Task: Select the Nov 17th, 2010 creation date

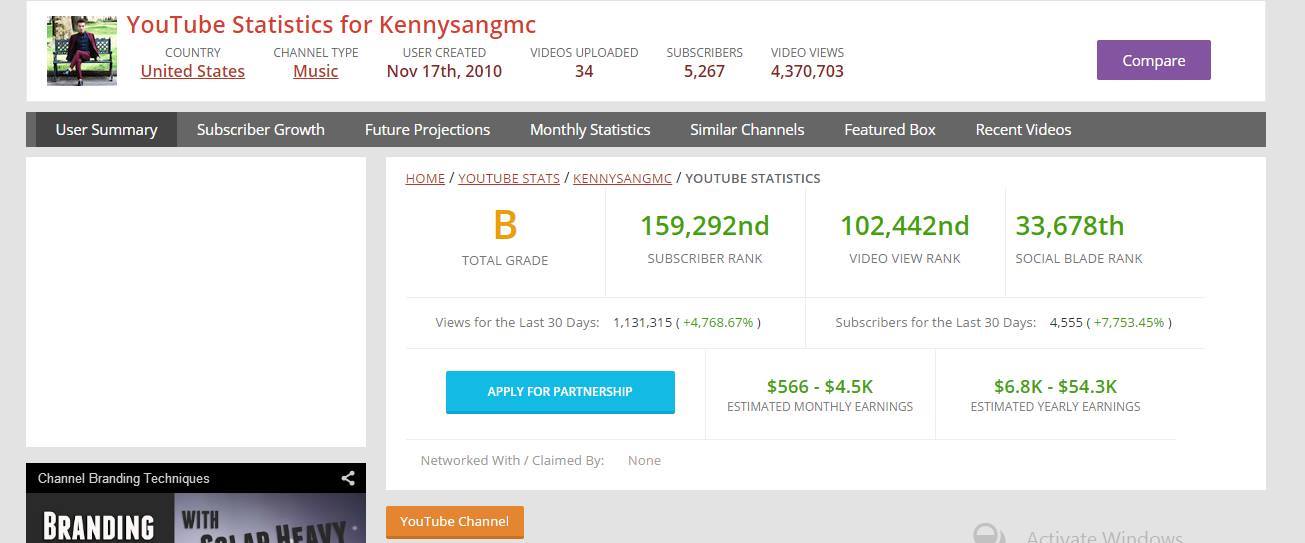Action: 444,71
